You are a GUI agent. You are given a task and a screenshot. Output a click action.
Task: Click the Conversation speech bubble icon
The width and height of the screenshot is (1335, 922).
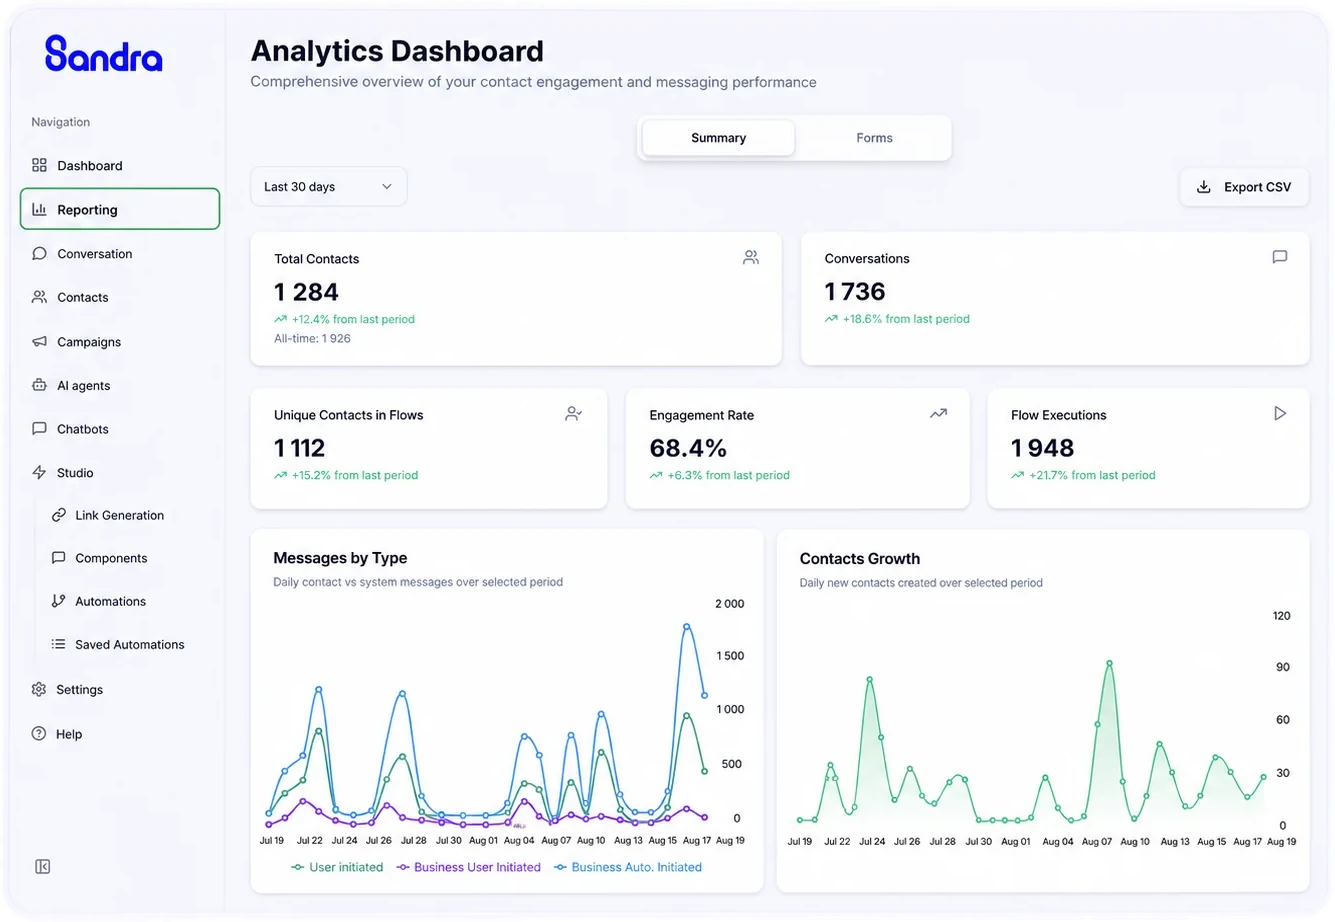39,253
